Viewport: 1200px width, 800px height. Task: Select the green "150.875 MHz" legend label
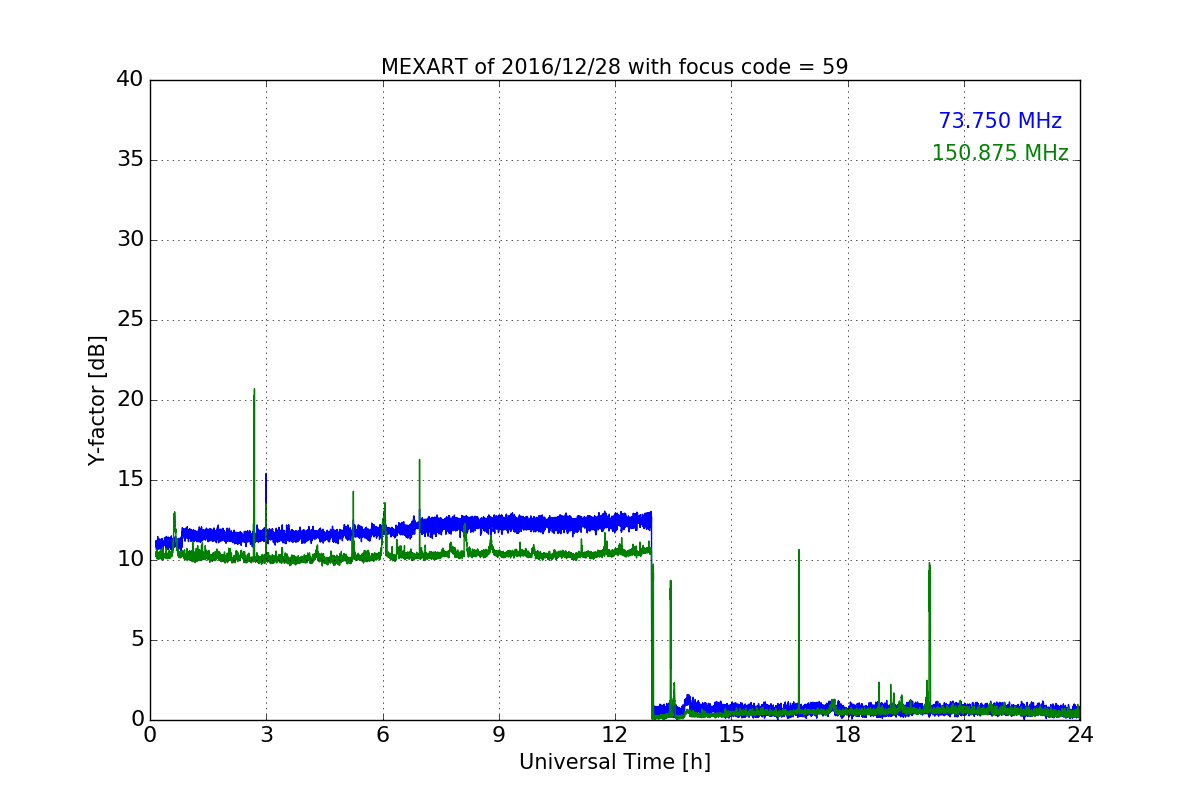pos(1000,153)
